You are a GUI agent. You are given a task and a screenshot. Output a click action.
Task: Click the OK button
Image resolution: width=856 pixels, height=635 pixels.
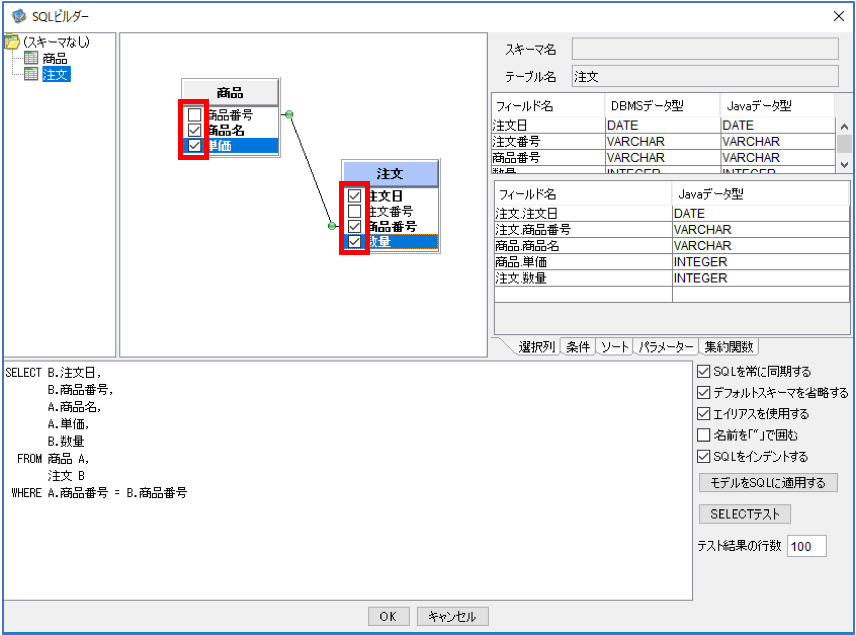point(388,616)
